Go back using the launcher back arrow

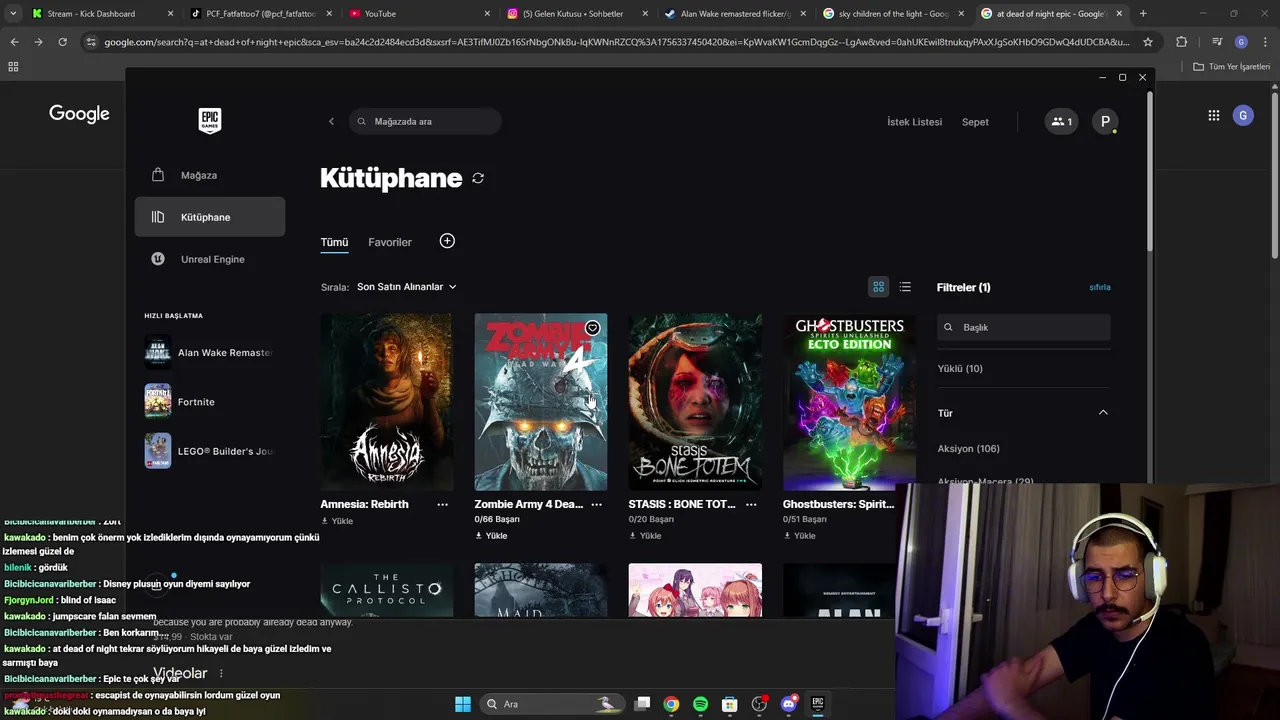pos(331,122)
